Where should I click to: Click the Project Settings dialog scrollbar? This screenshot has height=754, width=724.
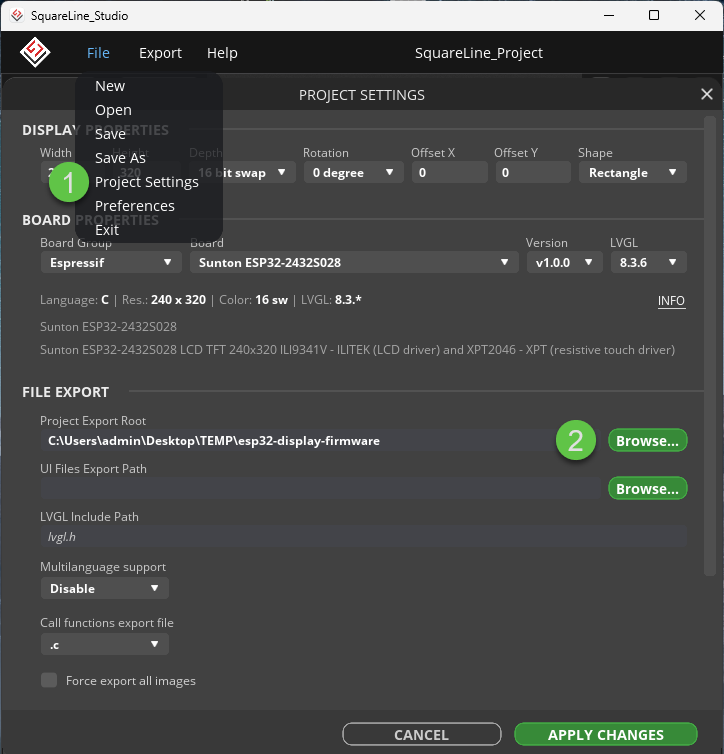pyautogui.click(x=710, y=345)
